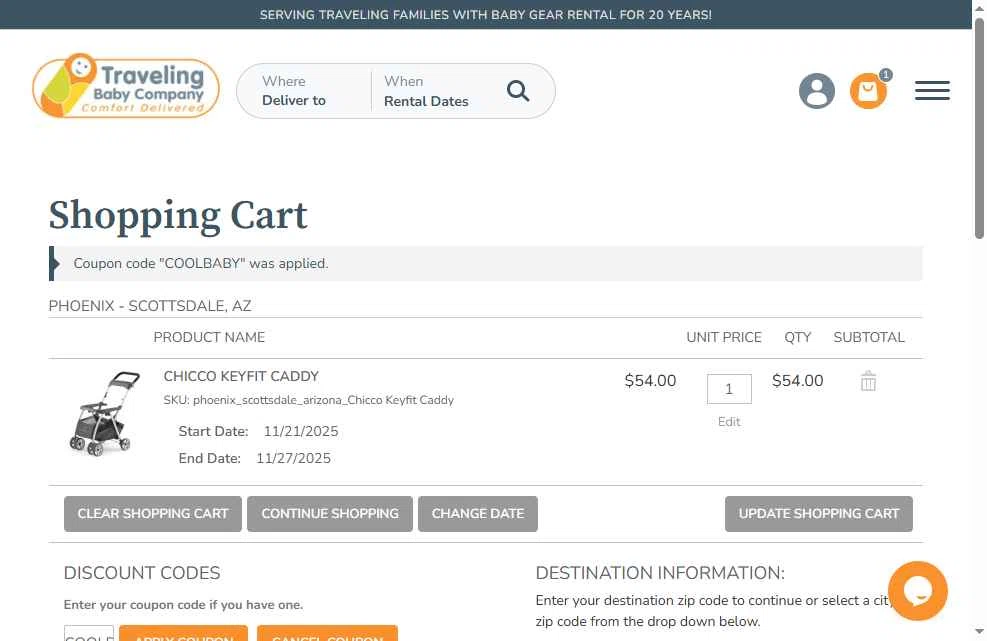This screenshot has width=987, height=641.
Task: Click Edit link under quantity
Action: pos(729,422)
